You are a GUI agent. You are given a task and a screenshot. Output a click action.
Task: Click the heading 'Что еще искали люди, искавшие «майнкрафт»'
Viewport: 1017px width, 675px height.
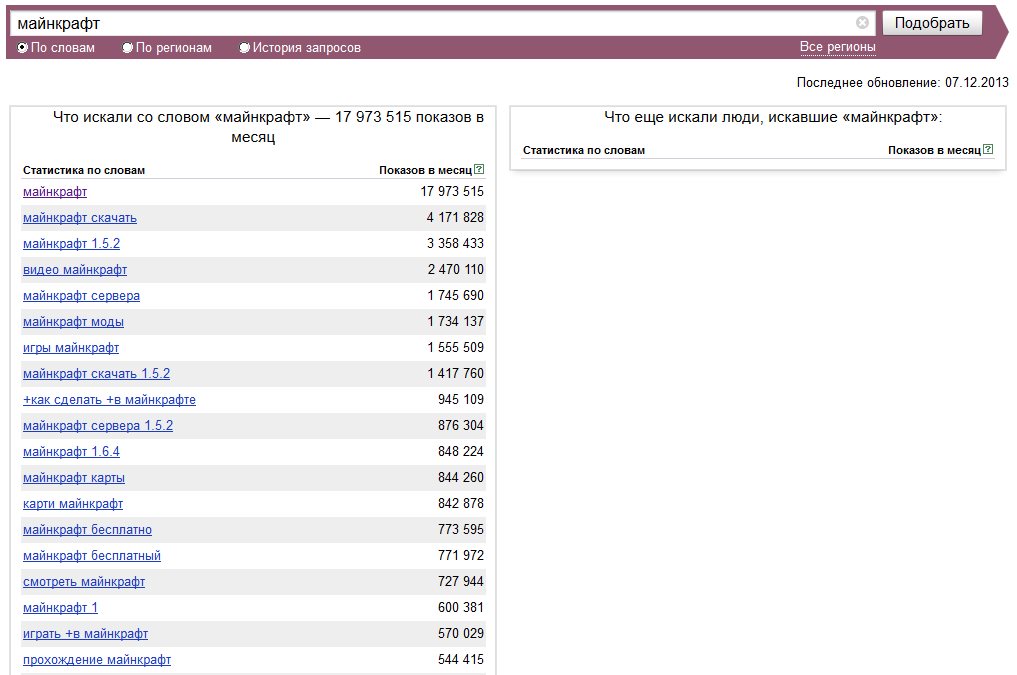click(x=773, y=117)
